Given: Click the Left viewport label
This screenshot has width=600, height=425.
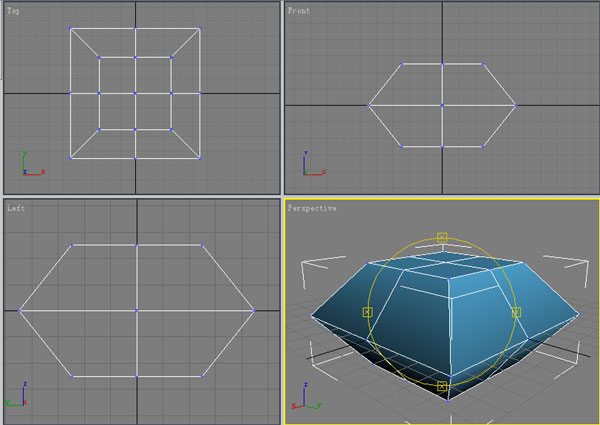Looking at the screenshot, I should 16,208.
